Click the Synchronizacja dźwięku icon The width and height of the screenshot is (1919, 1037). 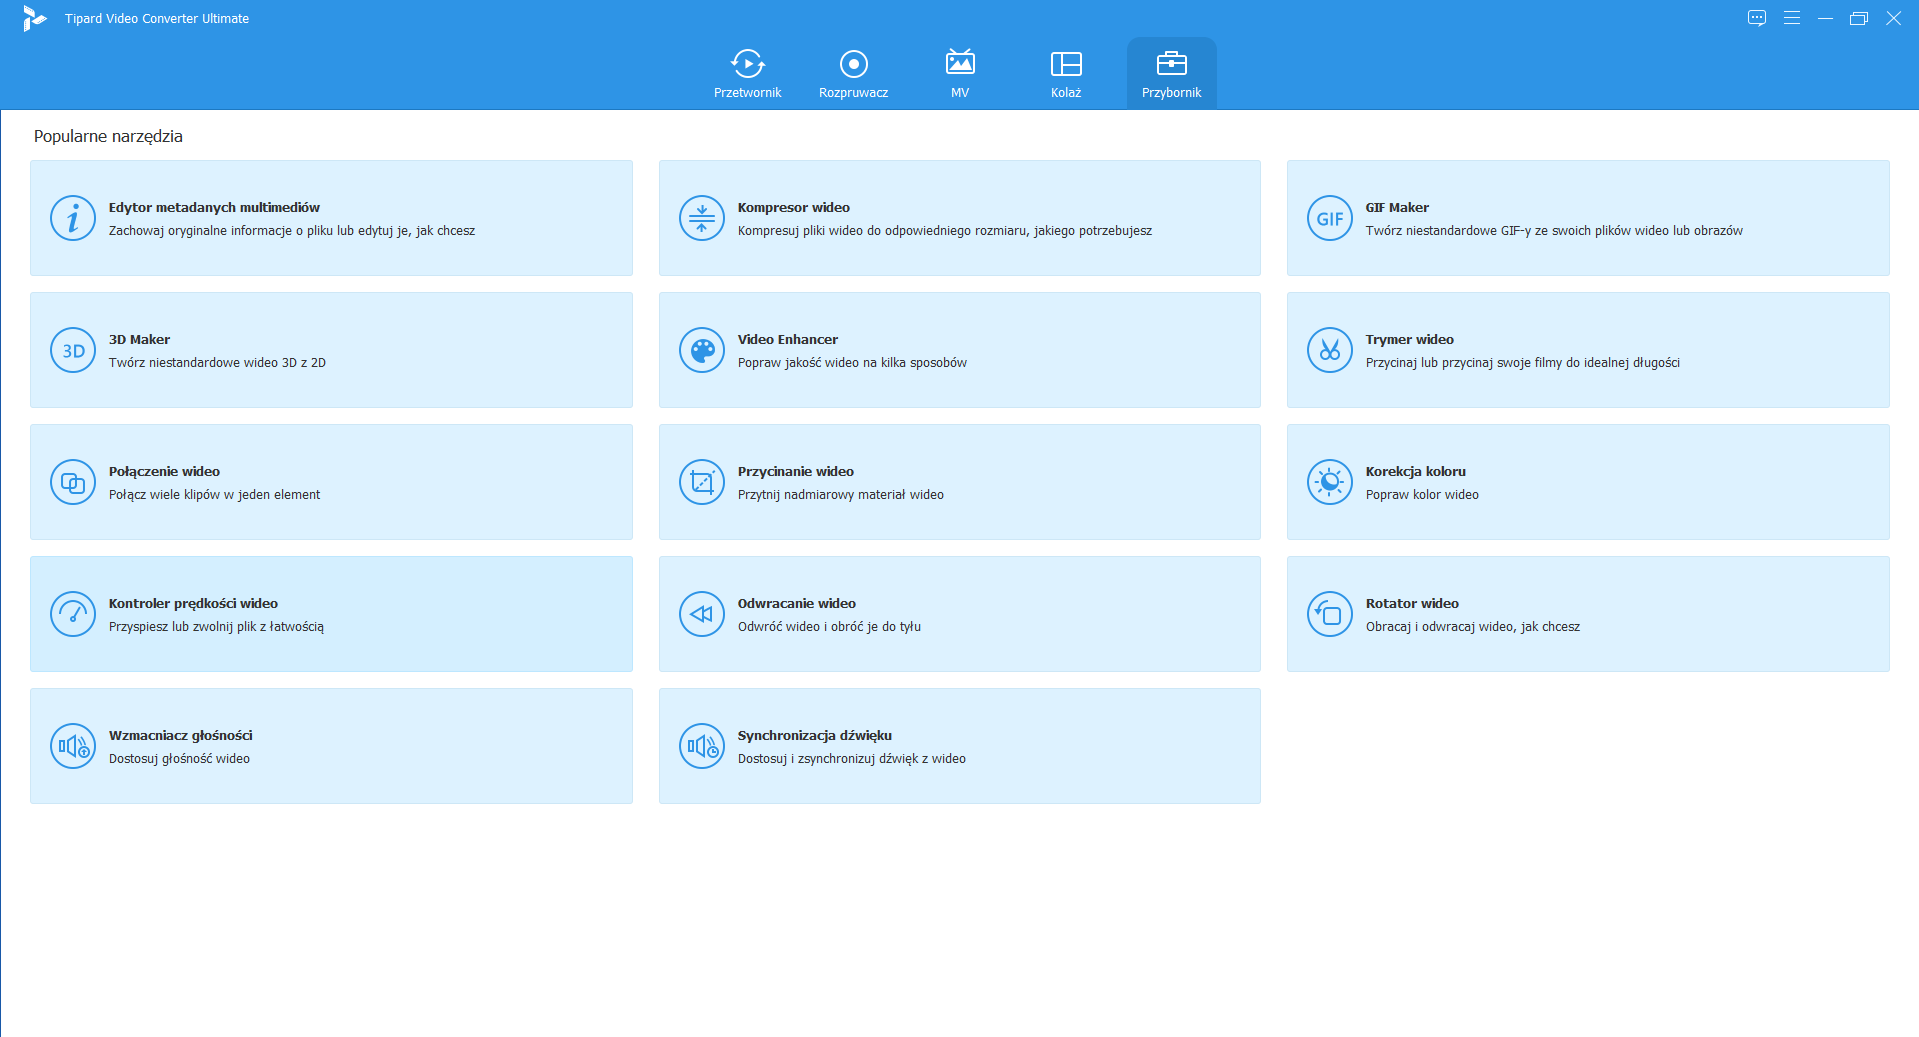click(x=702, y=746)
